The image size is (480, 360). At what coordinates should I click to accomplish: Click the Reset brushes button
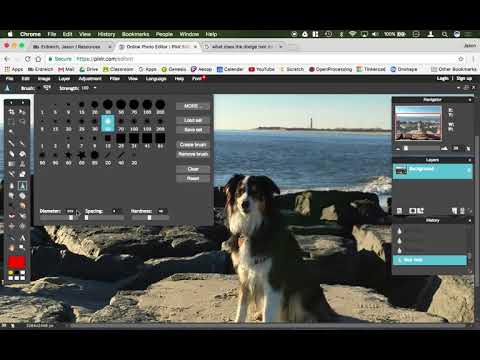click(x=193, y=179)
